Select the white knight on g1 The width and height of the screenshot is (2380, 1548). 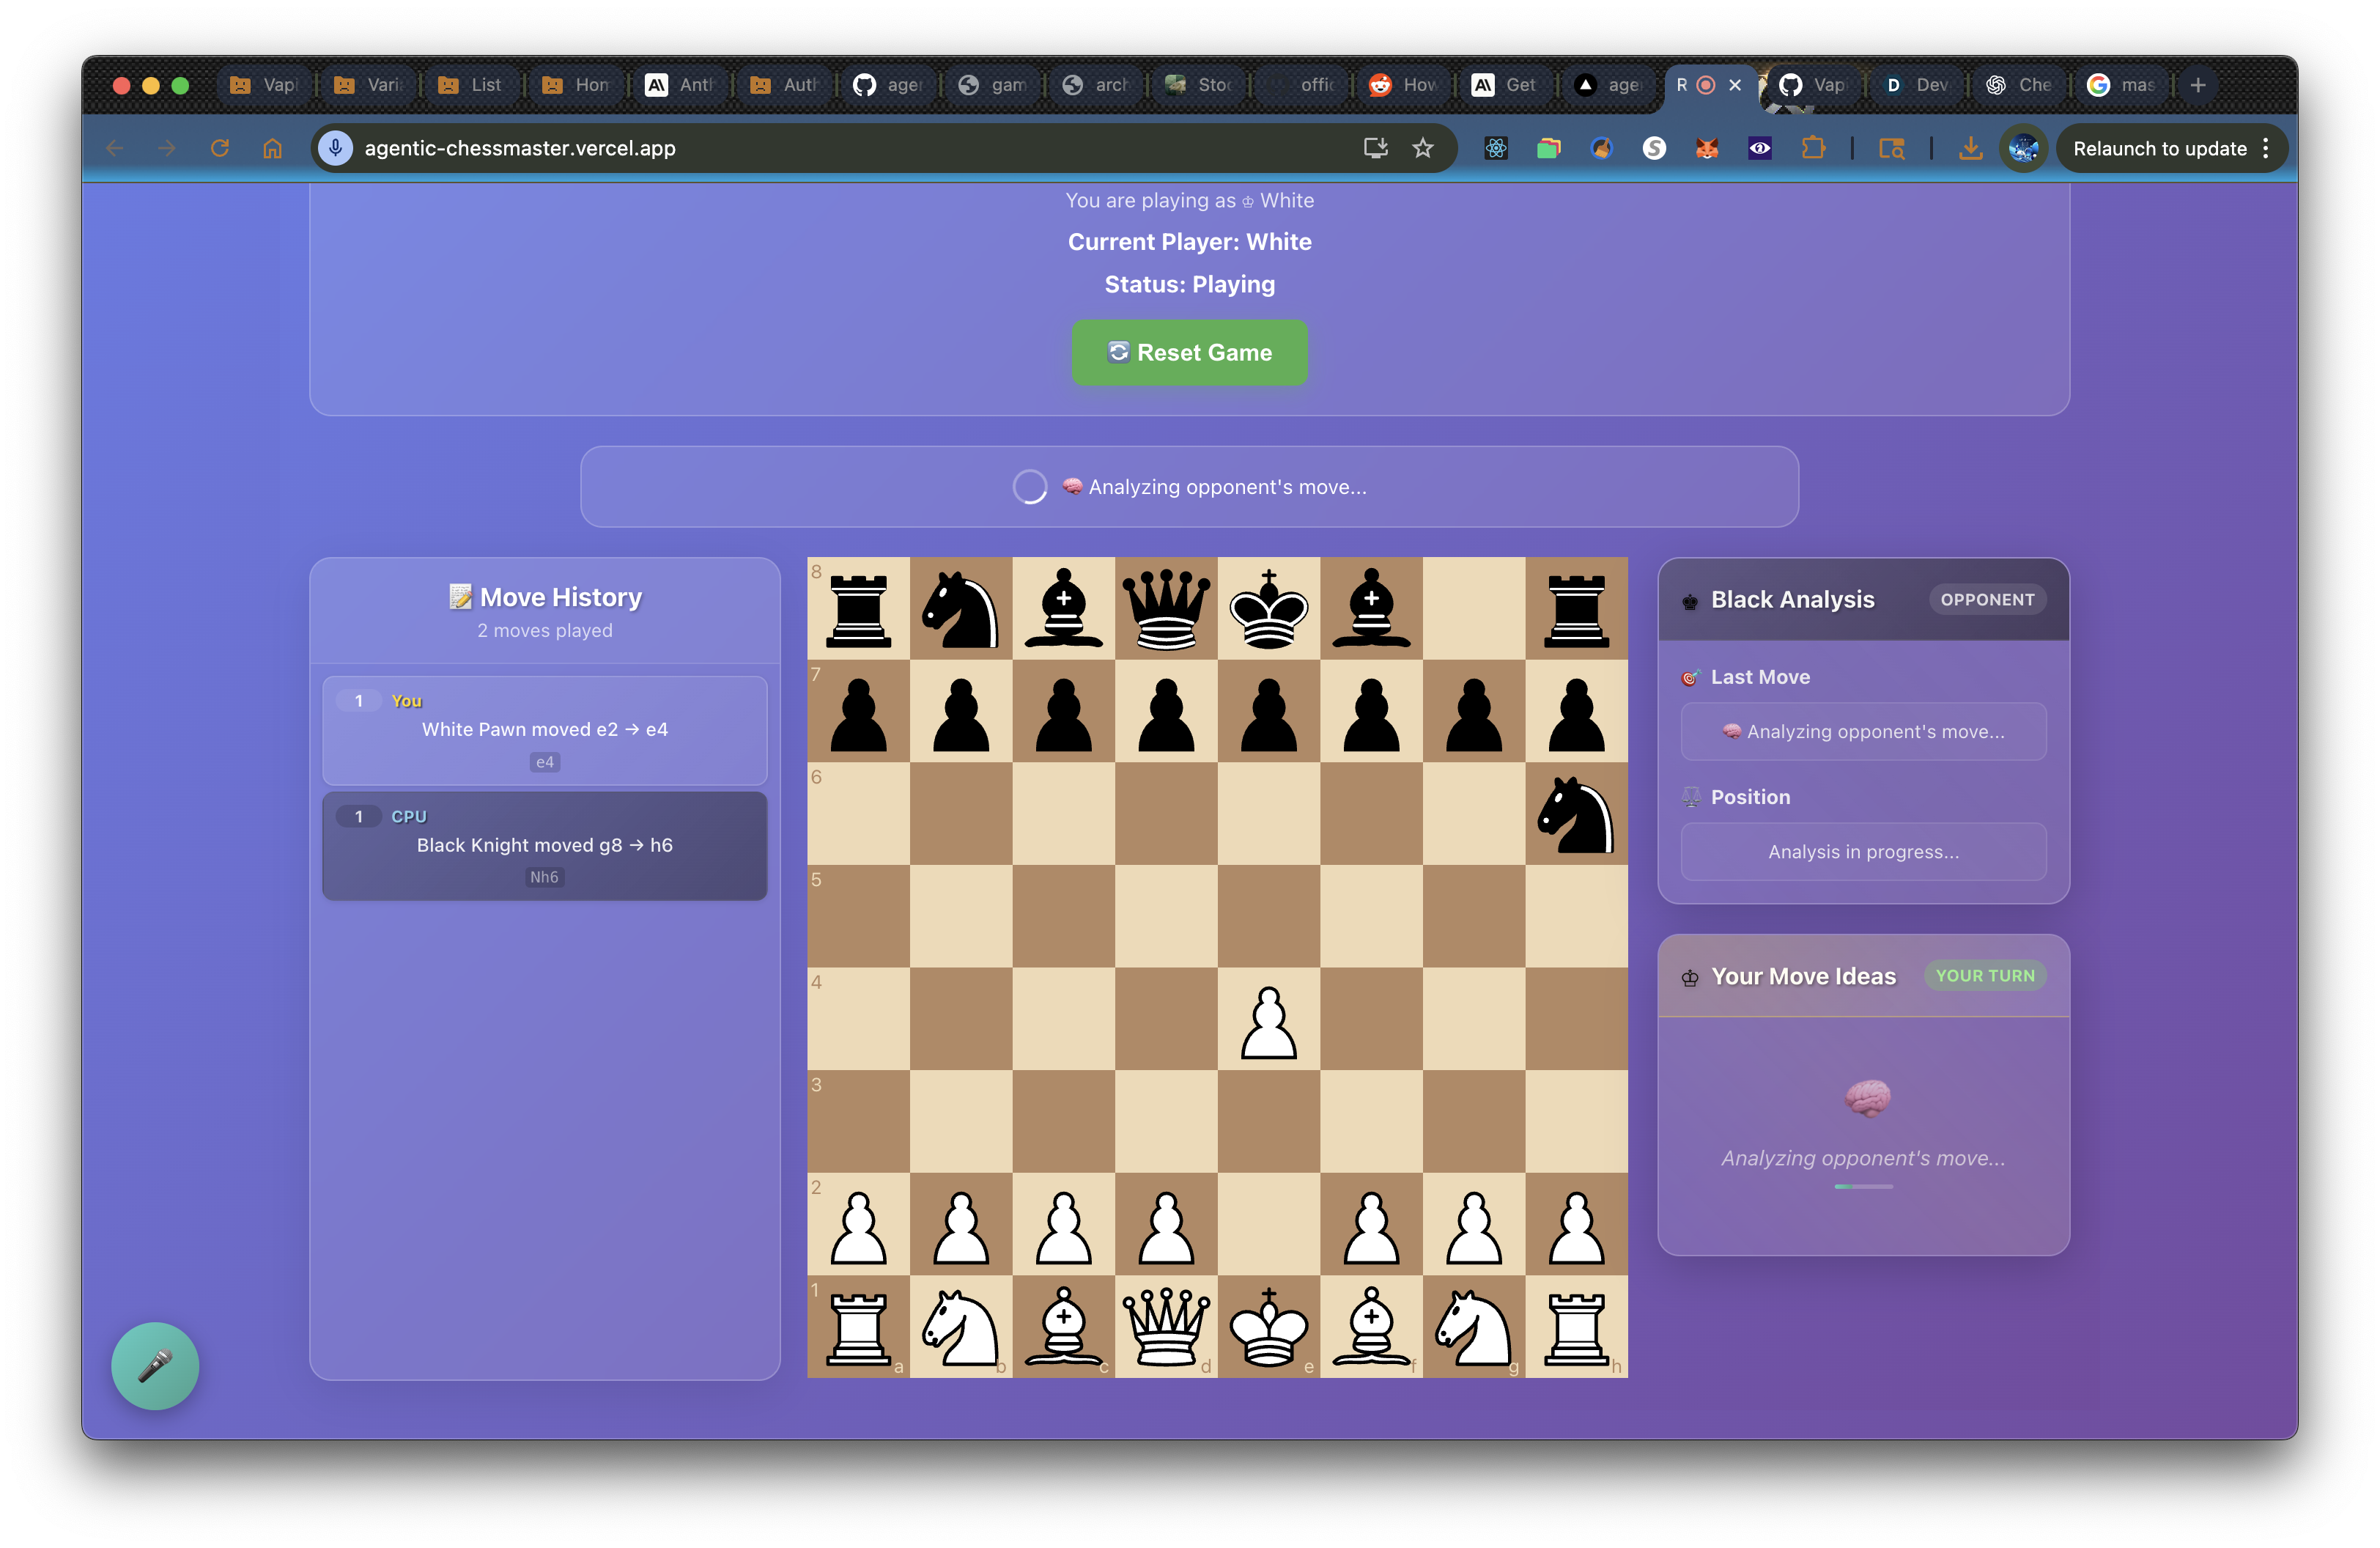[1473, 1326]
